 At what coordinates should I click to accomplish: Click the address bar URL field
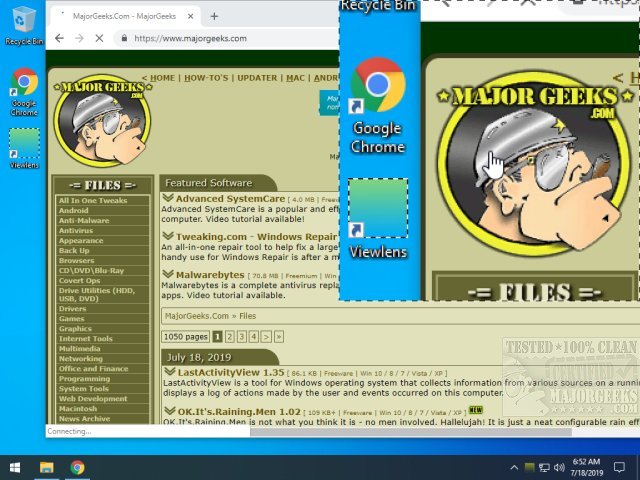point(229,38)
